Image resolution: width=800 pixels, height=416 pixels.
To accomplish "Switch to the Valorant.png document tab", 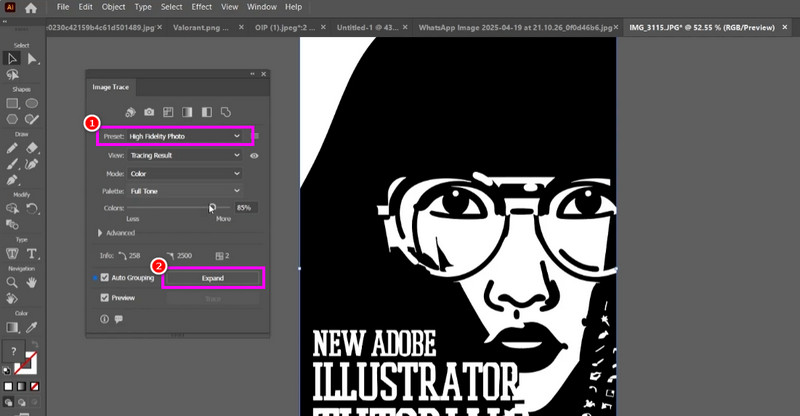I will (x=201, y=28).
